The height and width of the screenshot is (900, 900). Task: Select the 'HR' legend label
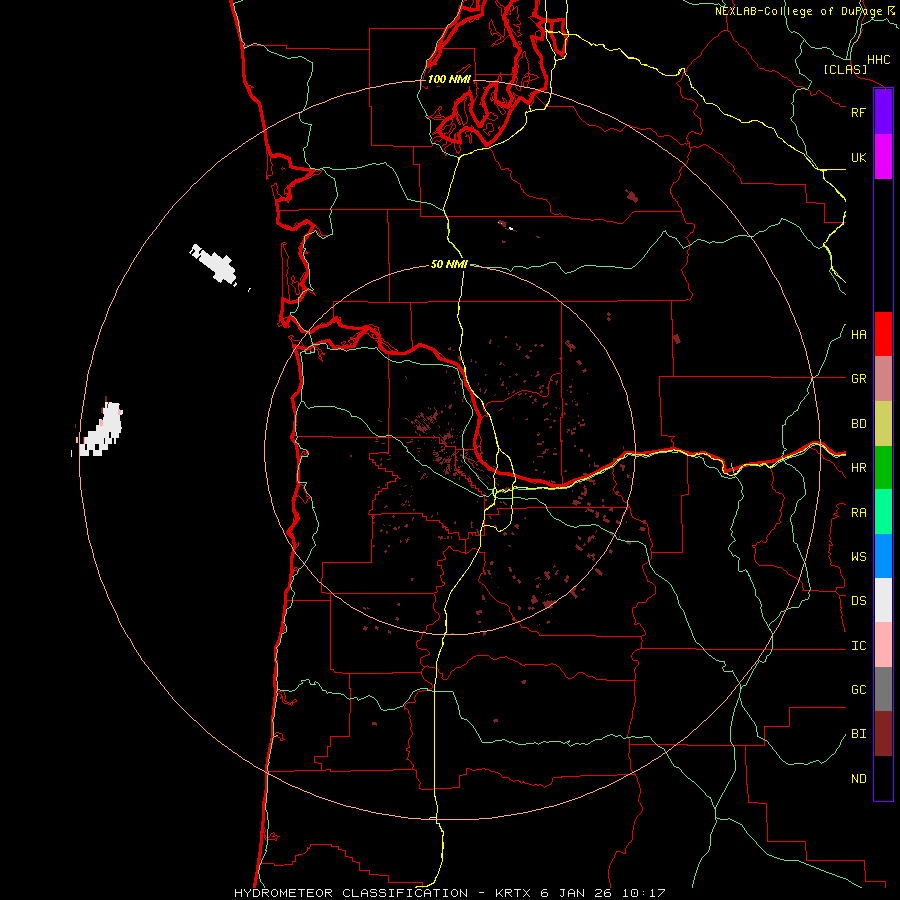[x=858, y=468]
